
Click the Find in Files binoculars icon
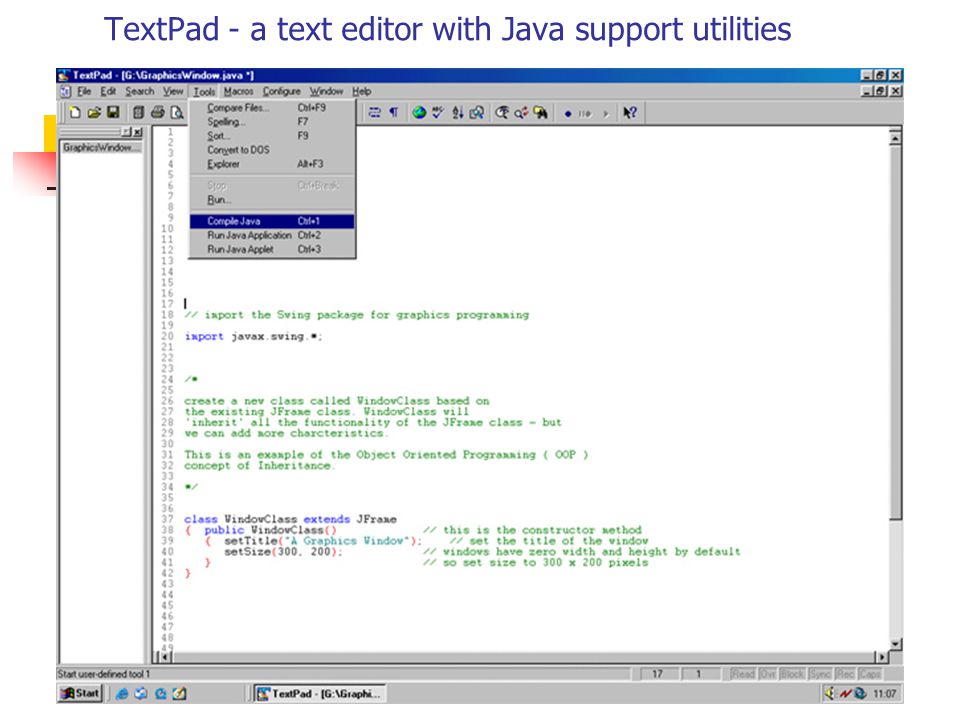(x=540, y=113)
